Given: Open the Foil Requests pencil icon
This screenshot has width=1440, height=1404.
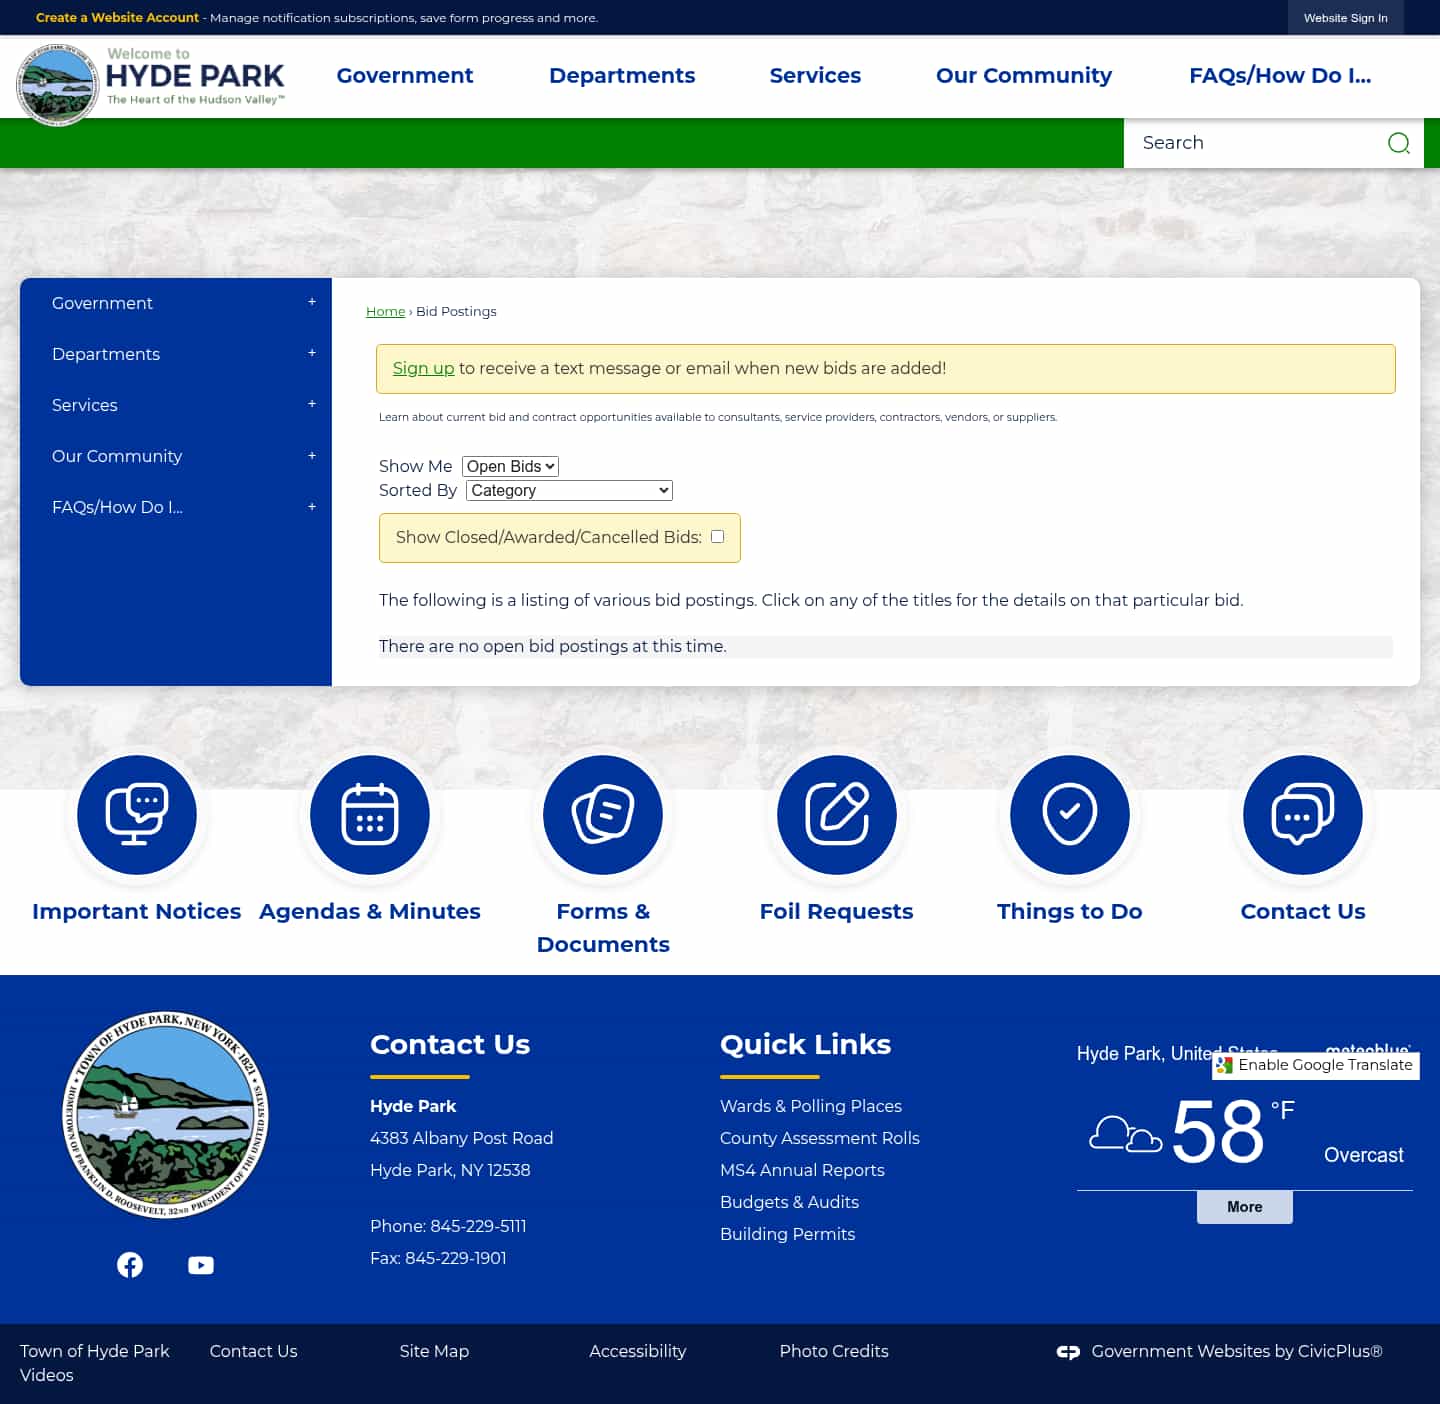Looking at the screenshot, I should click(836, 815).
